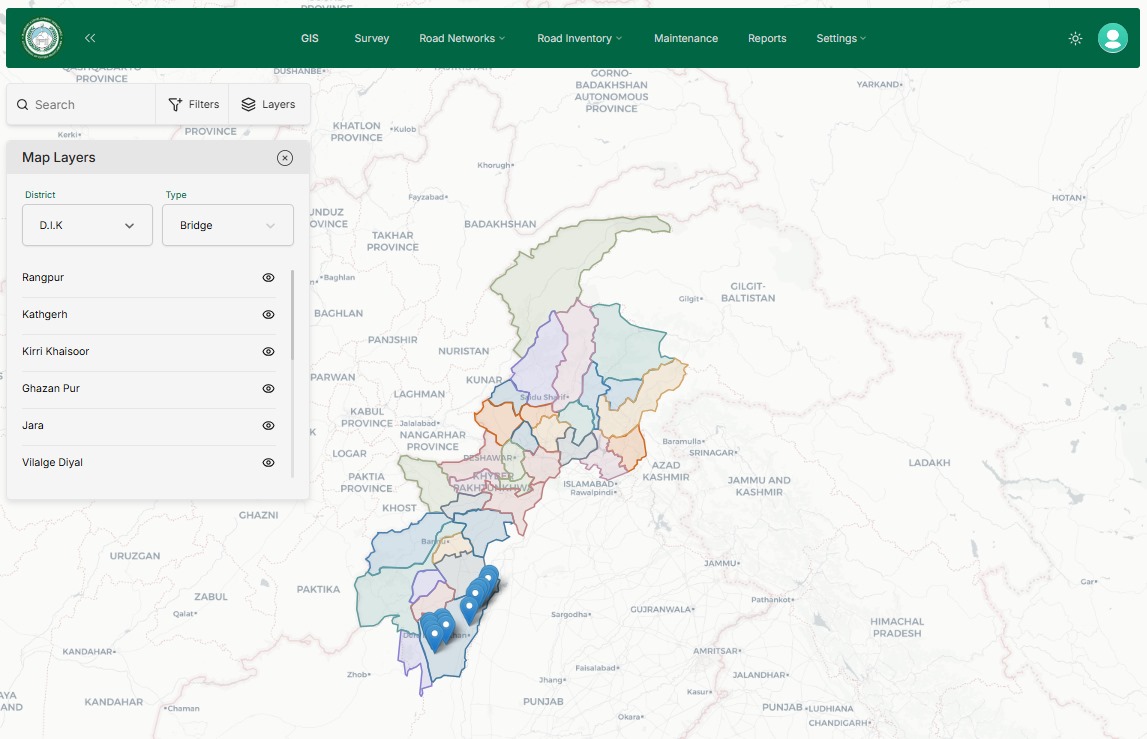The height and width of the screenshot is (739, 1147).
Task: Select the Rangpur layer name
Action: (x=43, y=277)
